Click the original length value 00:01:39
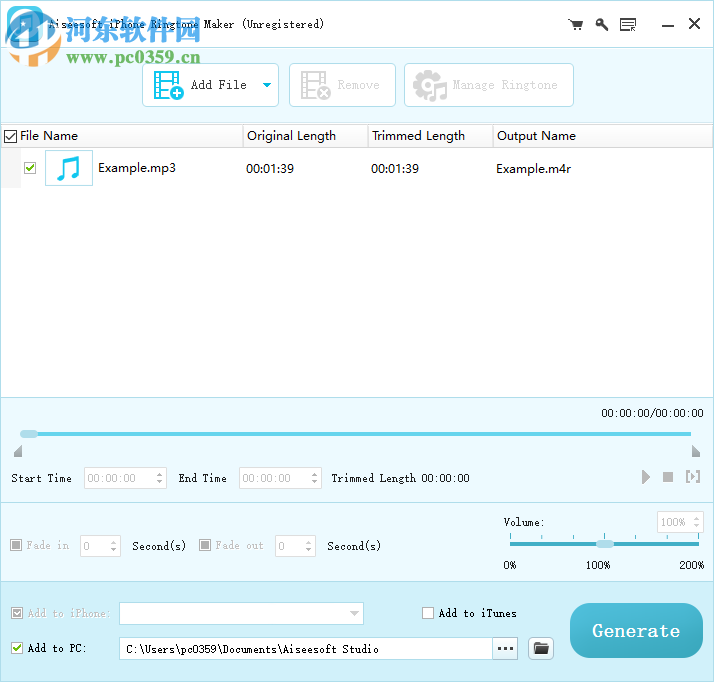This screenshot has height=682, width=714. 270,169
